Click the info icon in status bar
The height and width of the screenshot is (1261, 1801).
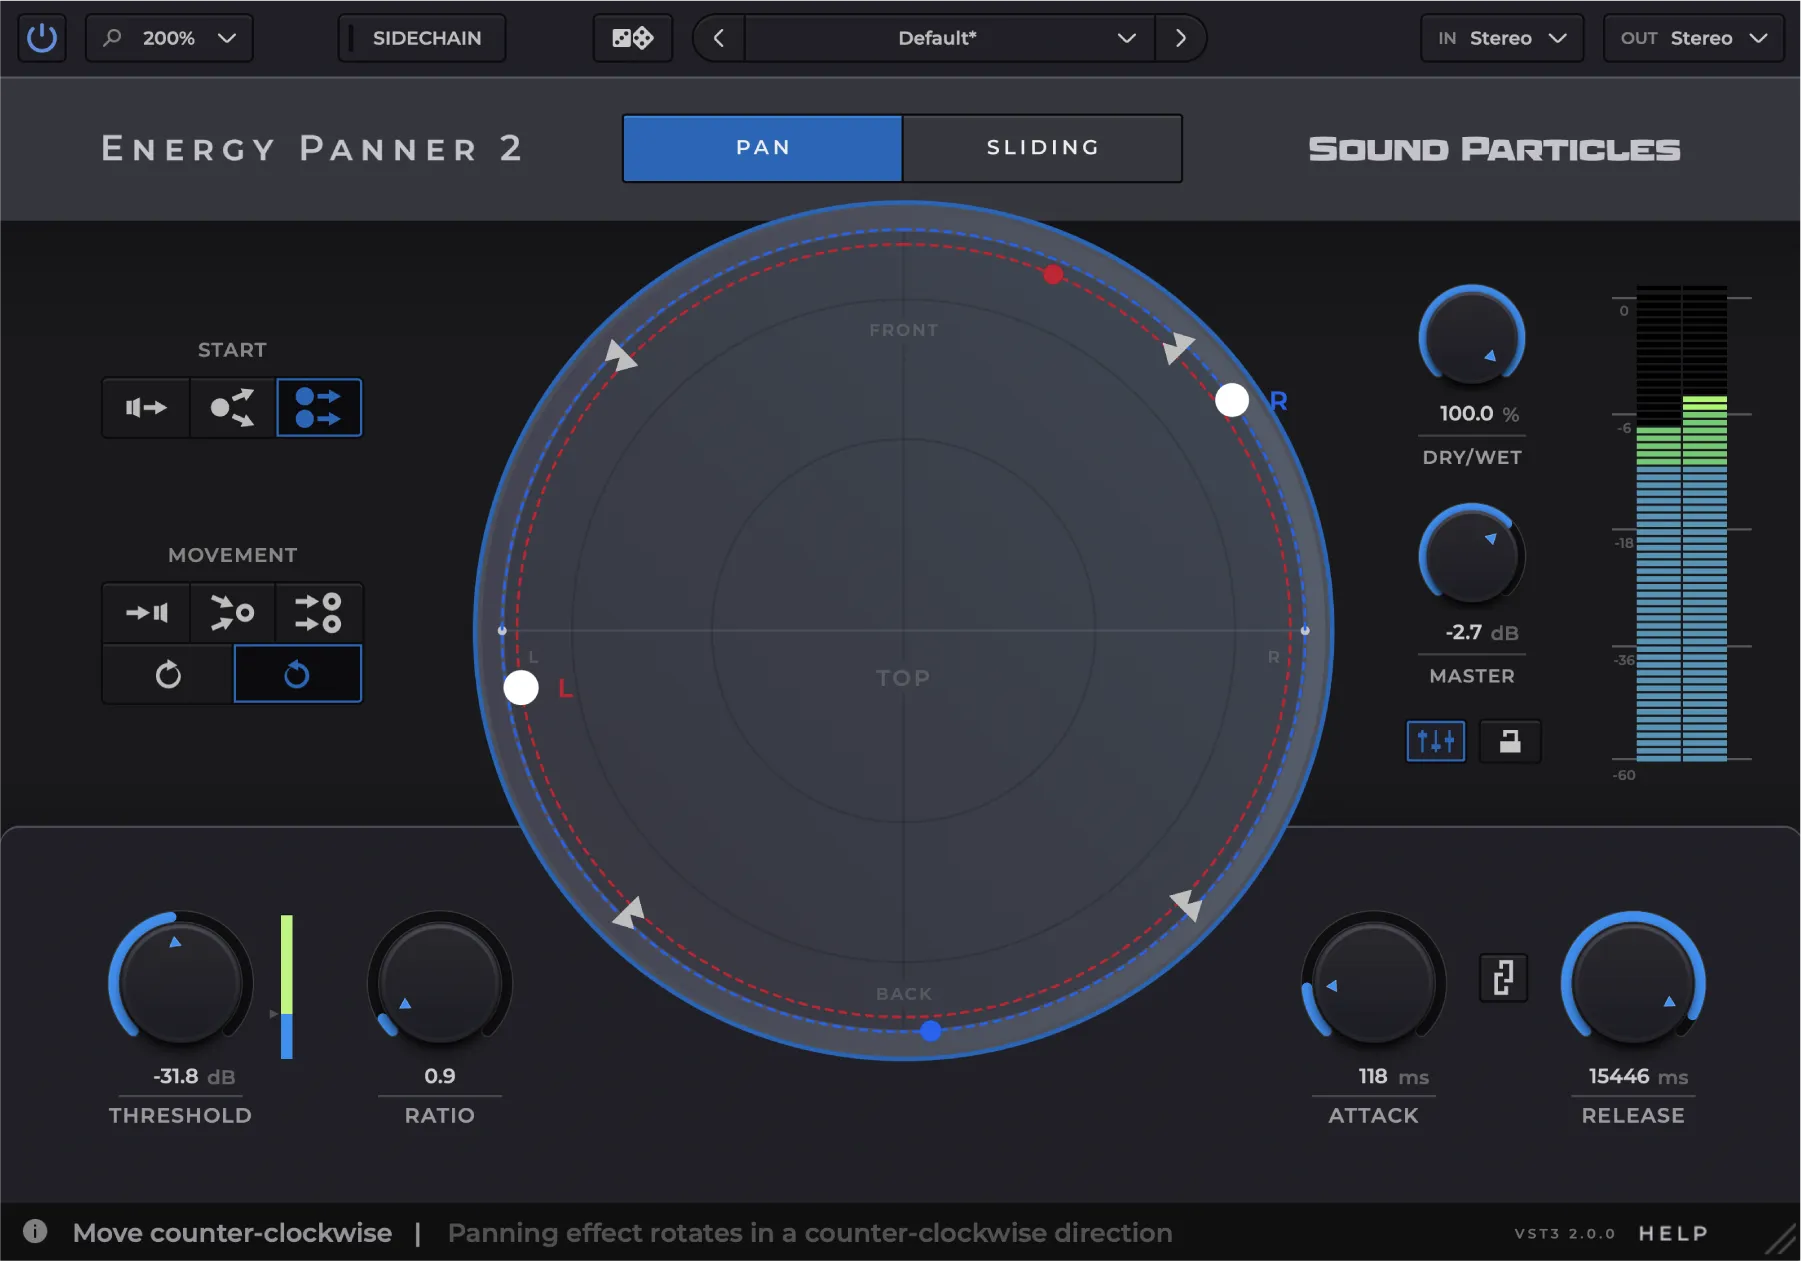pyautogui.click(x=35, y=1231)
